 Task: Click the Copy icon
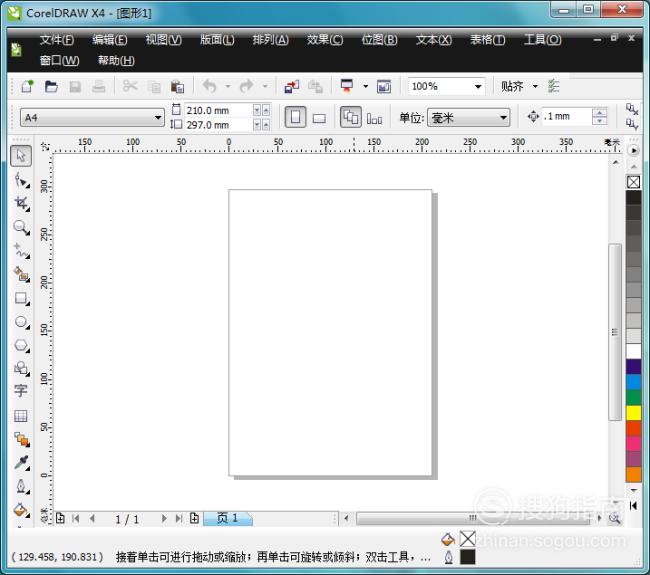click(x=155, y=87)
